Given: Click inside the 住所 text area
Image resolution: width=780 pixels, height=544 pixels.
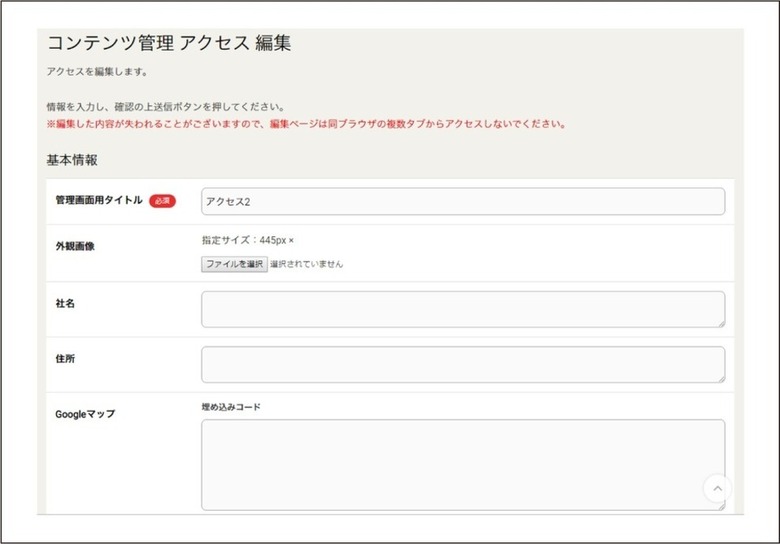Looking at the screenshot, I should tap(463, 364).
